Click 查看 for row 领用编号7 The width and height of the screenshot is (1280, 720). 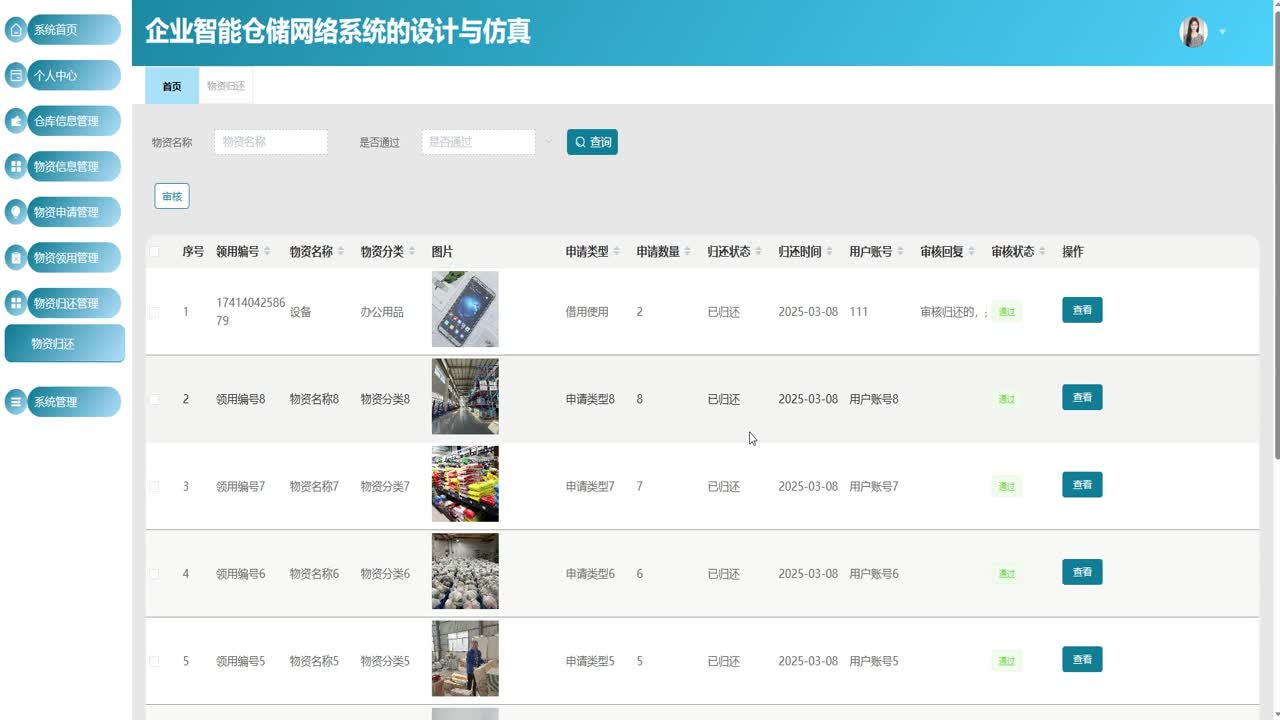1082,485
